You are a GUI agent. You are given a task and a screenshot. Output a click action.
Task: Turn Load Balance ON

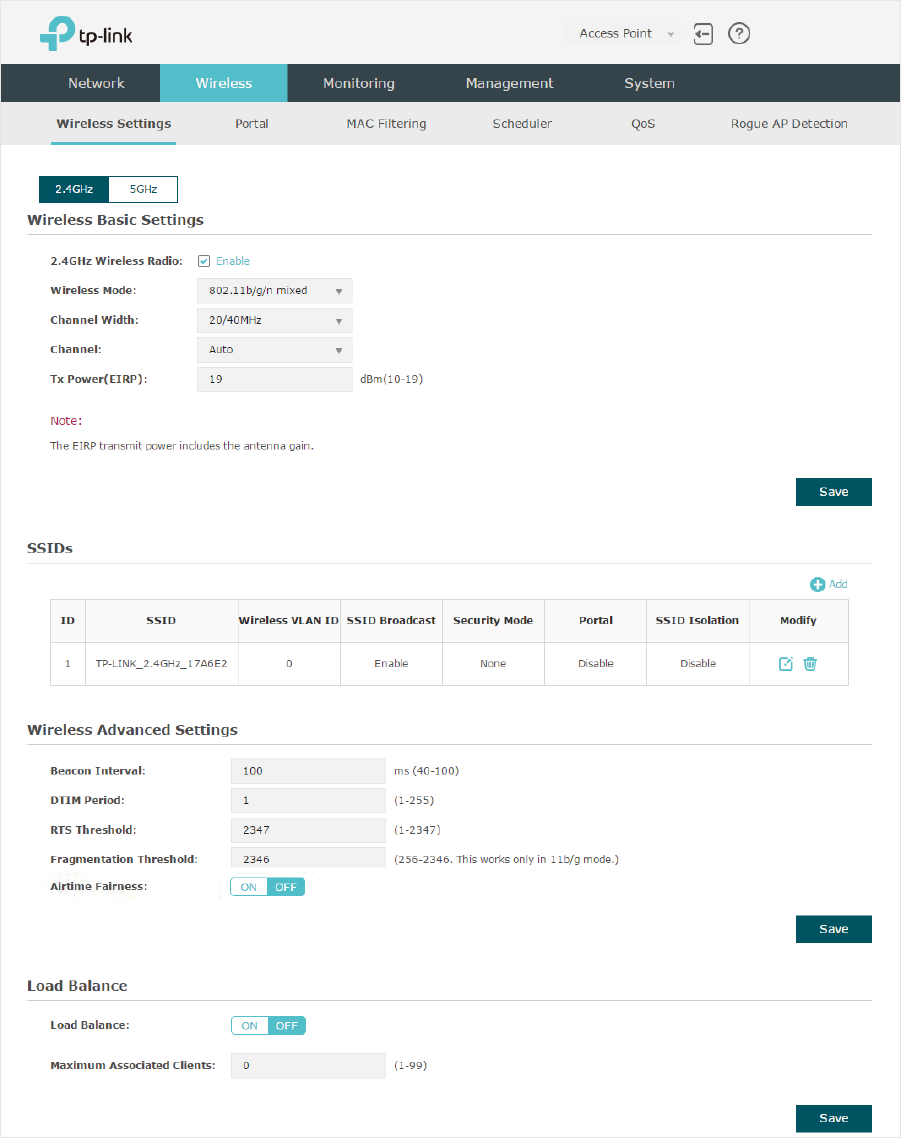tap(249, 1026)
